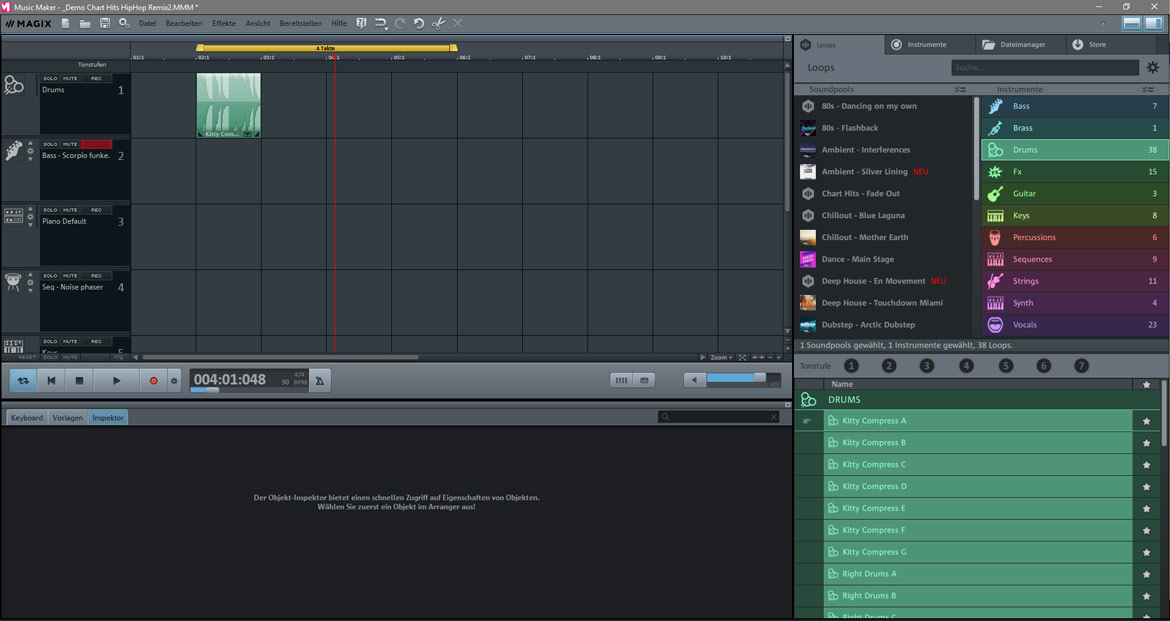This screenshot has height=621, width=1170.
Task: Arm recording on the Piano Default track
Action: pyautogui.click(x=96, y=210)
